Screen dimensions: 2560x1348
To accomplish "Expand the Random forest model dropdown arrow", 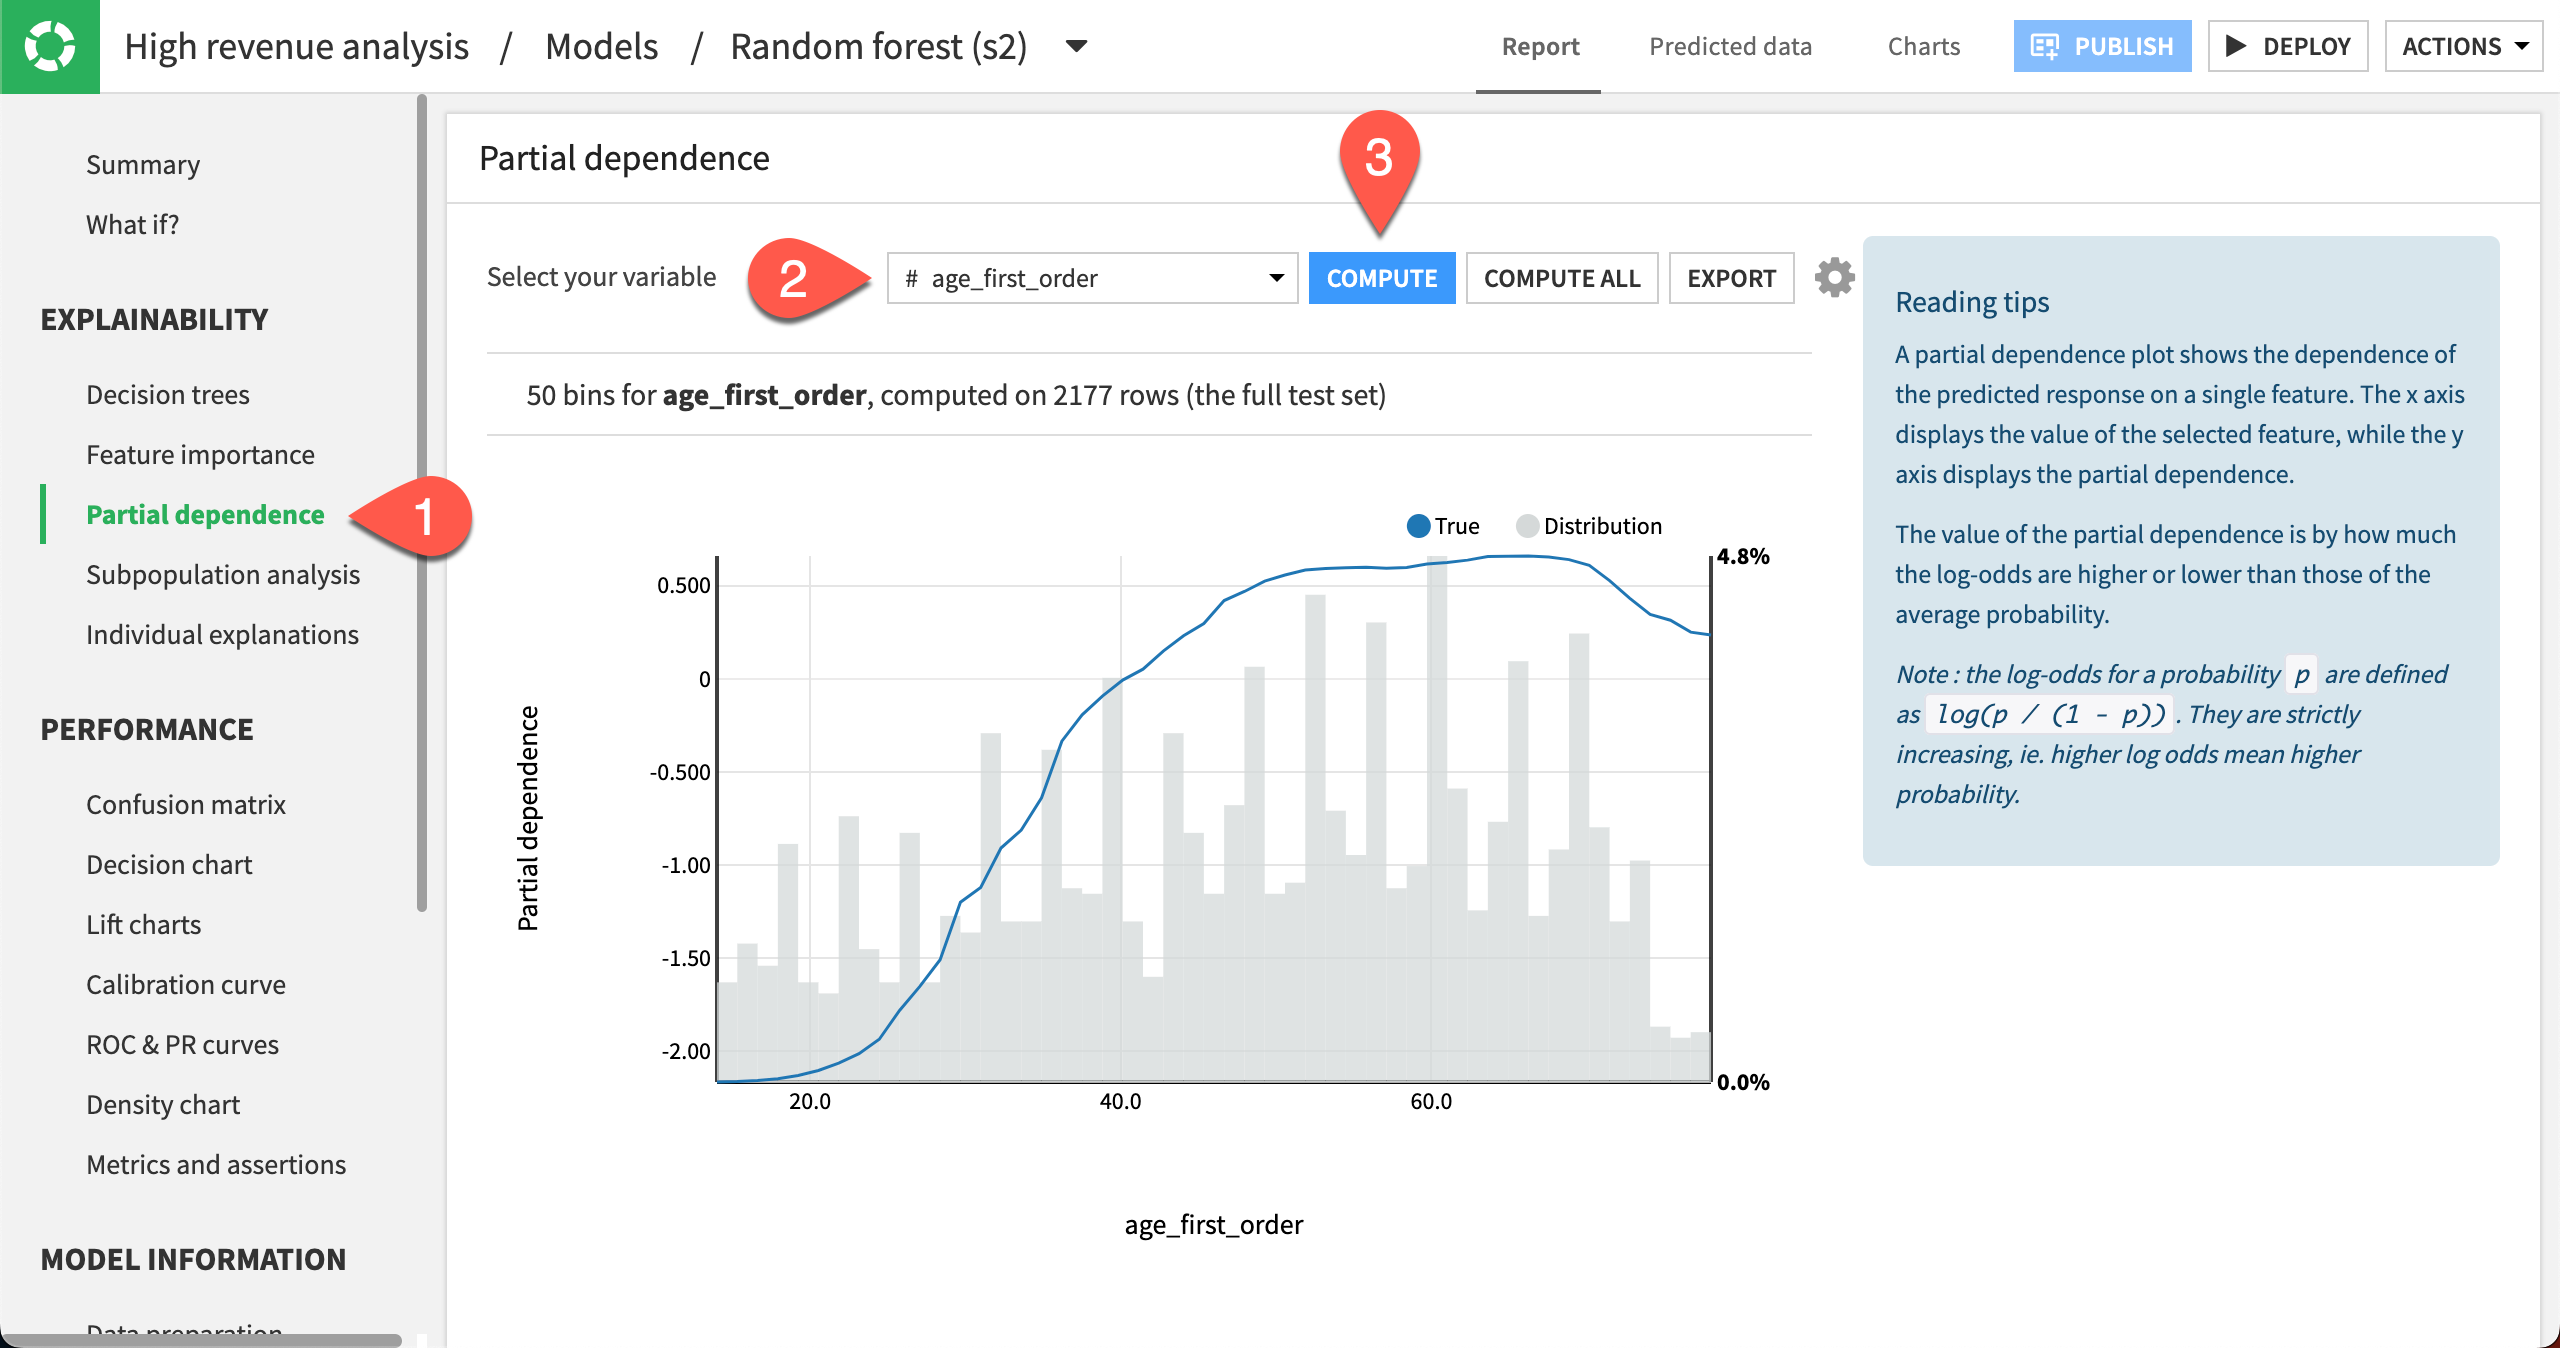I will click(x=1076, y=46).
